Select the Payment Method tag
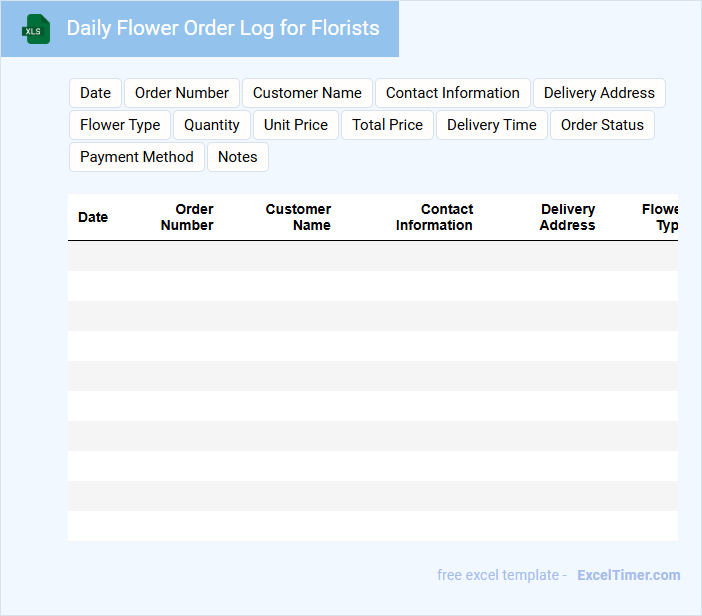702x616 pixels. coord(137,157)
